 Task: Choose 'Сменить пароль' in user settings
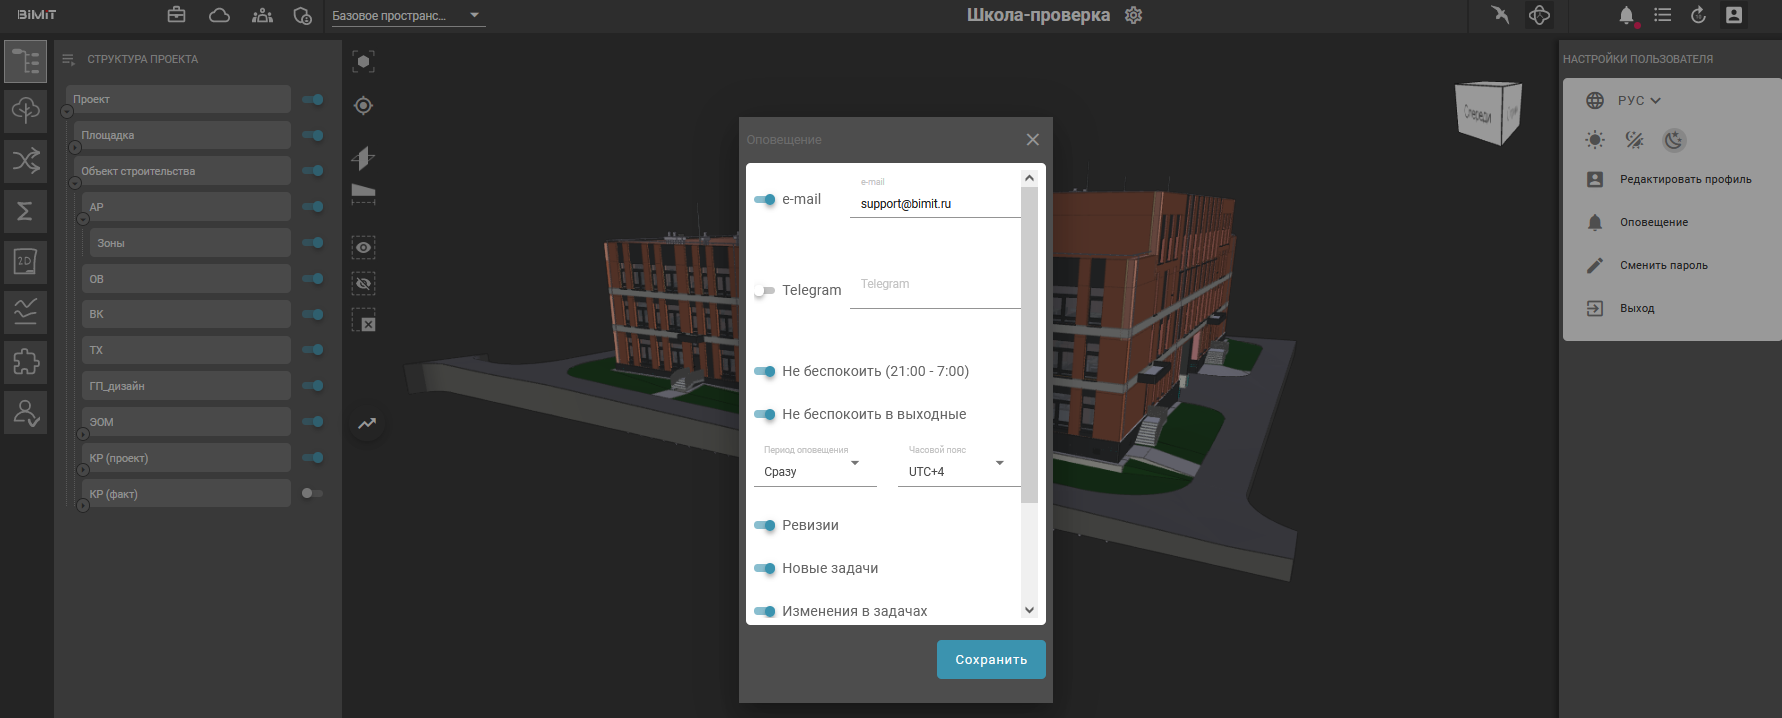click(x=1663, y=266)
